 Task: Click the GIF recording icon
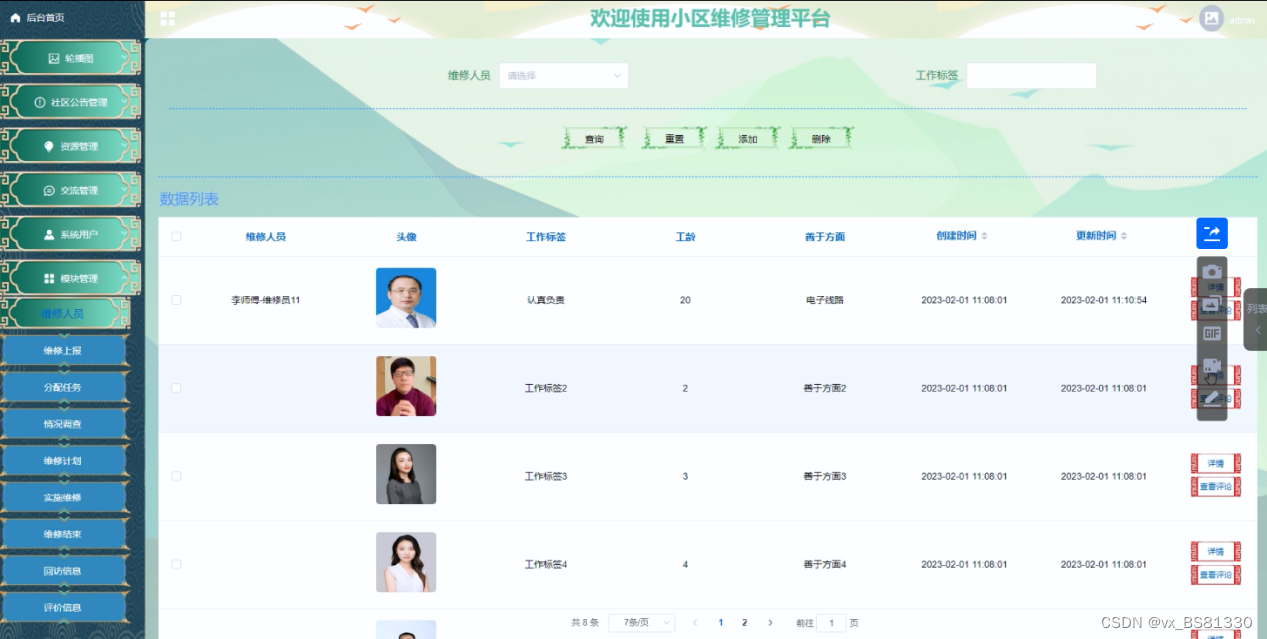[x=1212, y=334]
